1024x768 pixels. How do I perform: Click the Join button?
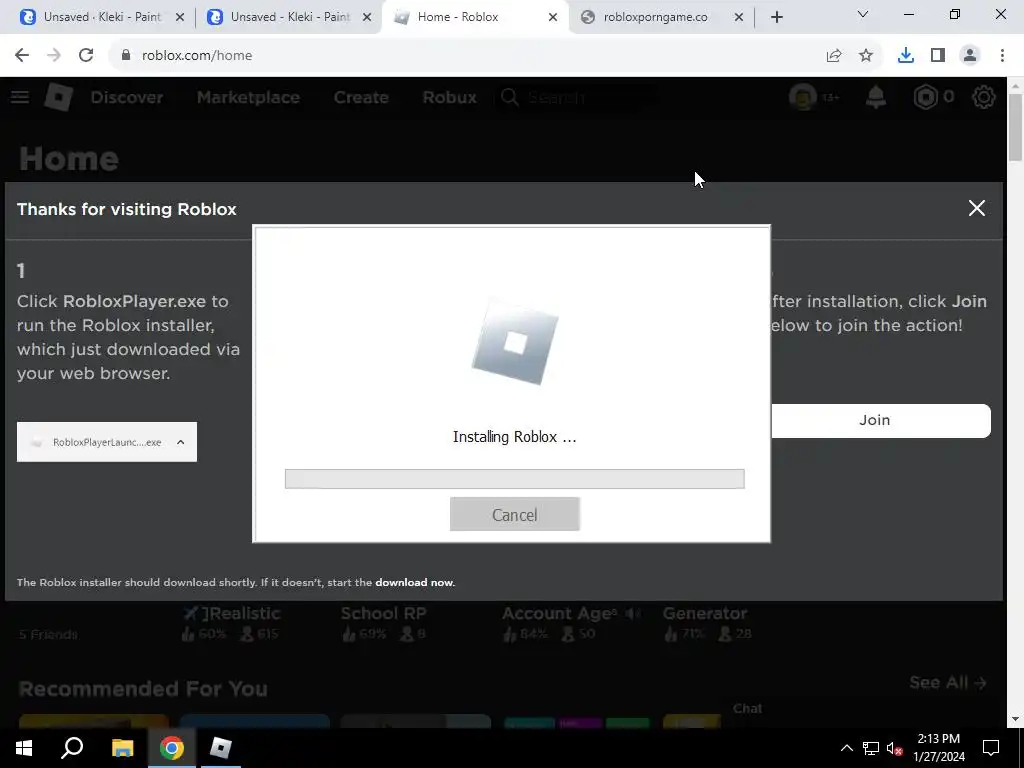click(880, 420)
